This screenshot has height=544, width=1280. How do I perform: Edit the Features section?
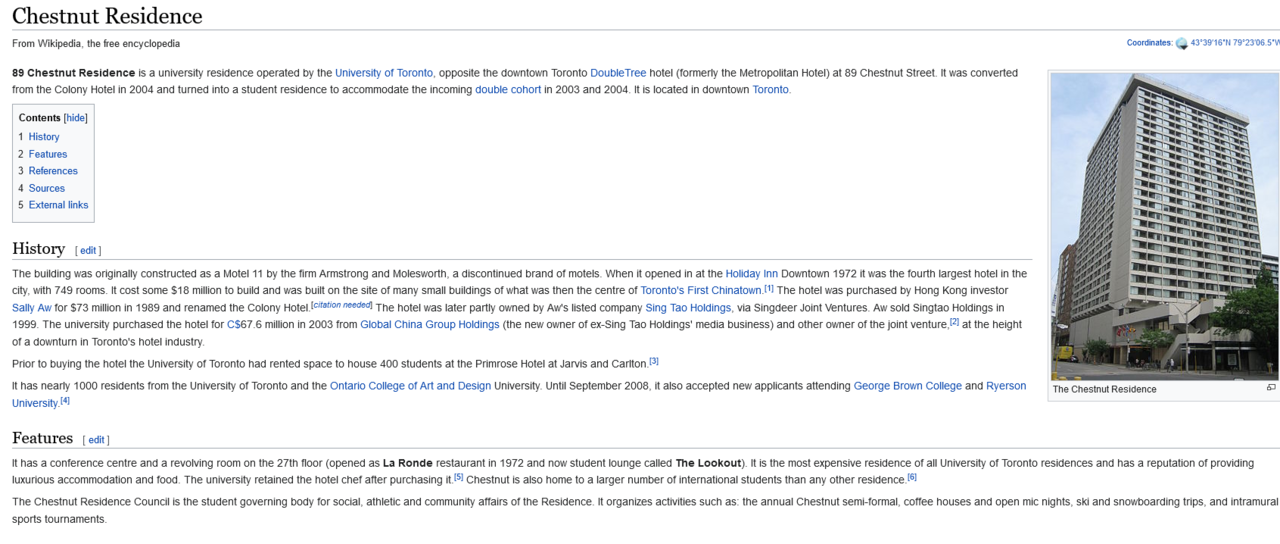coord(96,440)
